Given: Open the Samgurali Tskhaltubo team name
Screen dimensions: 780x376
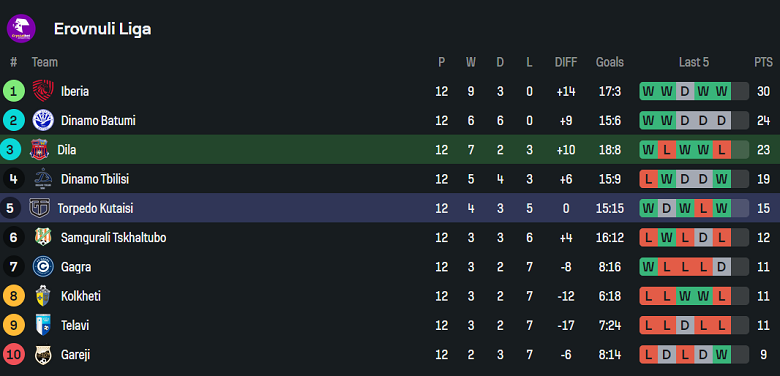Looking at the screenshot, I should (113, 238).
